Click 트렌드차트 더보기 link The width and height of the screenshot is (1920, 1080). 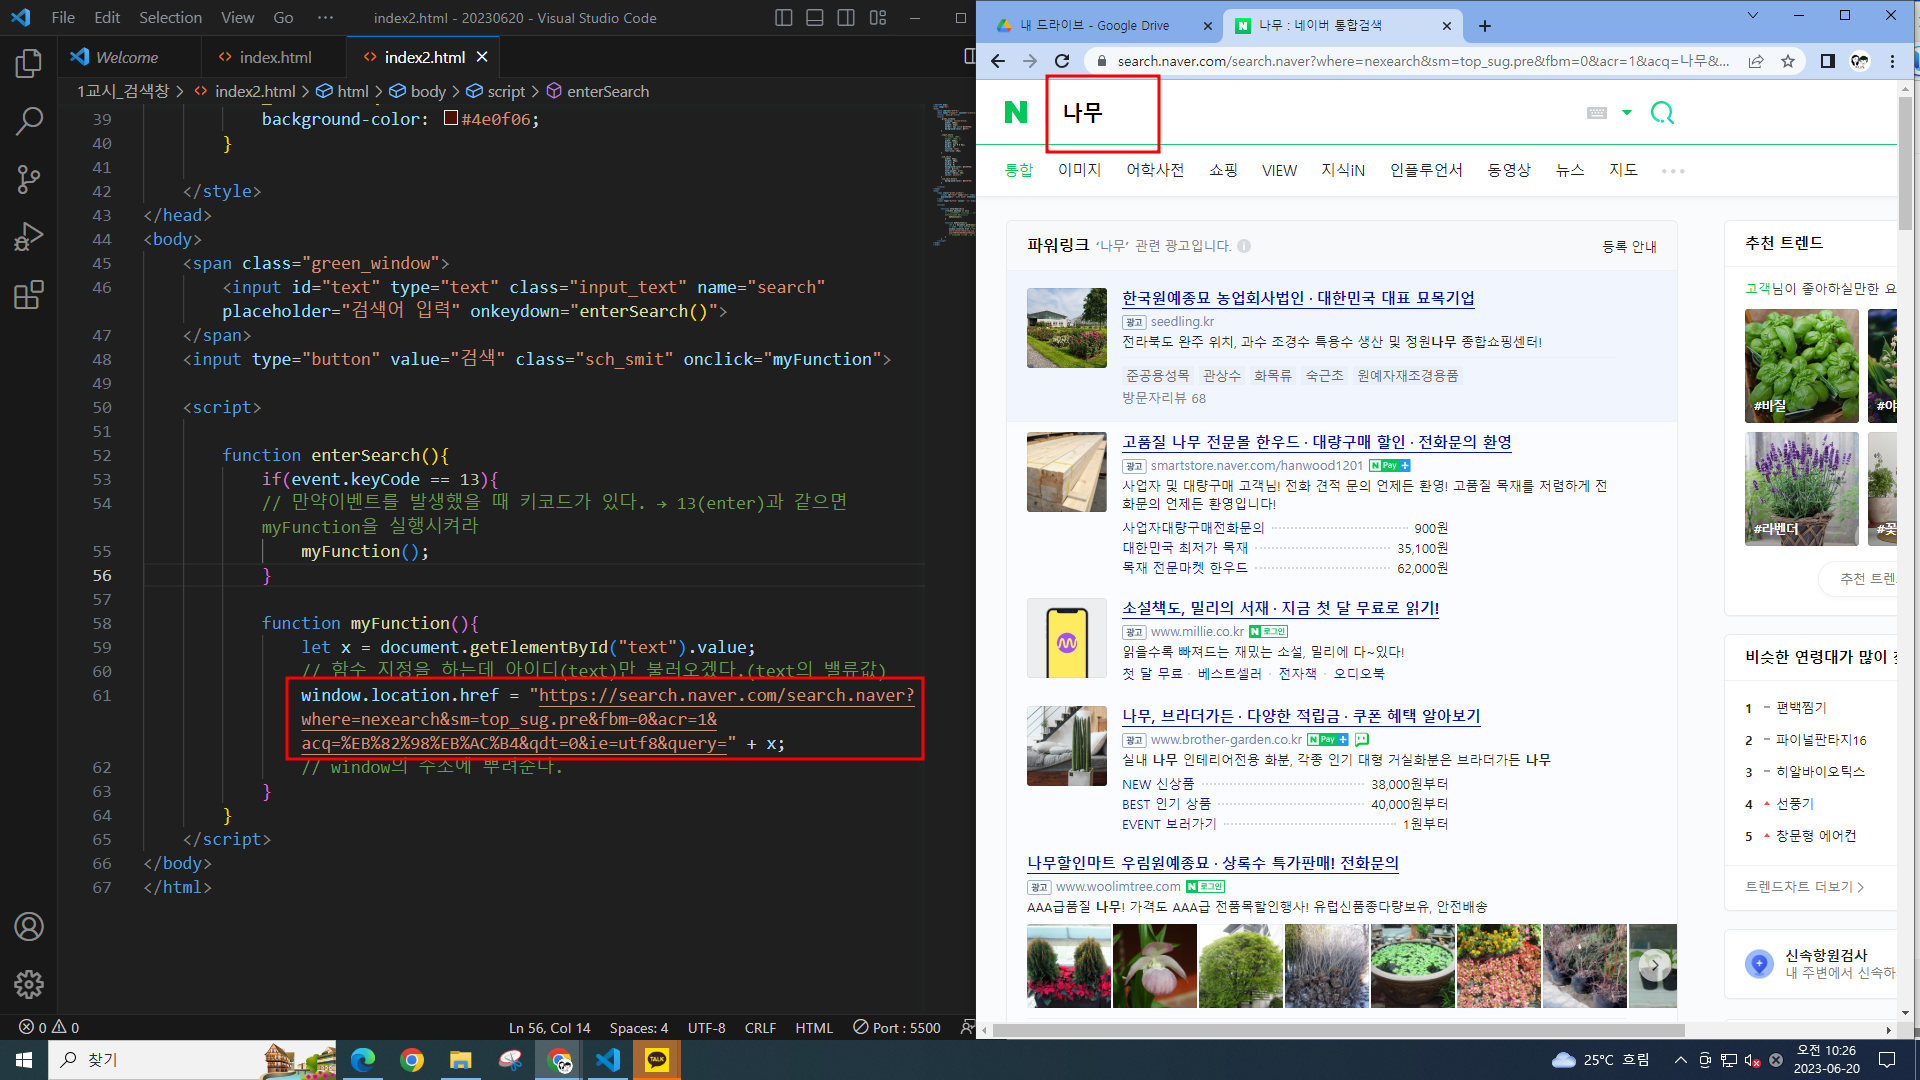pos(1804,887)
